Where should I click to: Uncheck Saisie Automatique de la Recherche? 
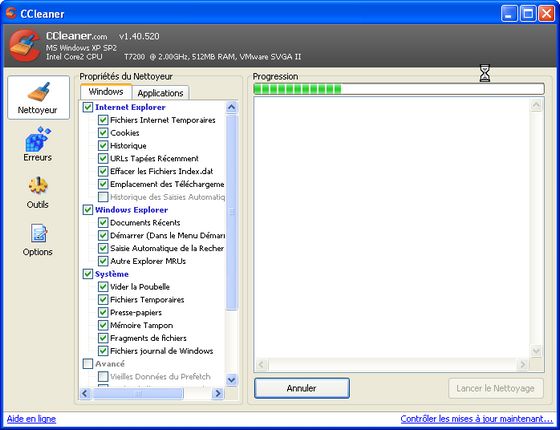pyautogui.click(x=103, y=249)
